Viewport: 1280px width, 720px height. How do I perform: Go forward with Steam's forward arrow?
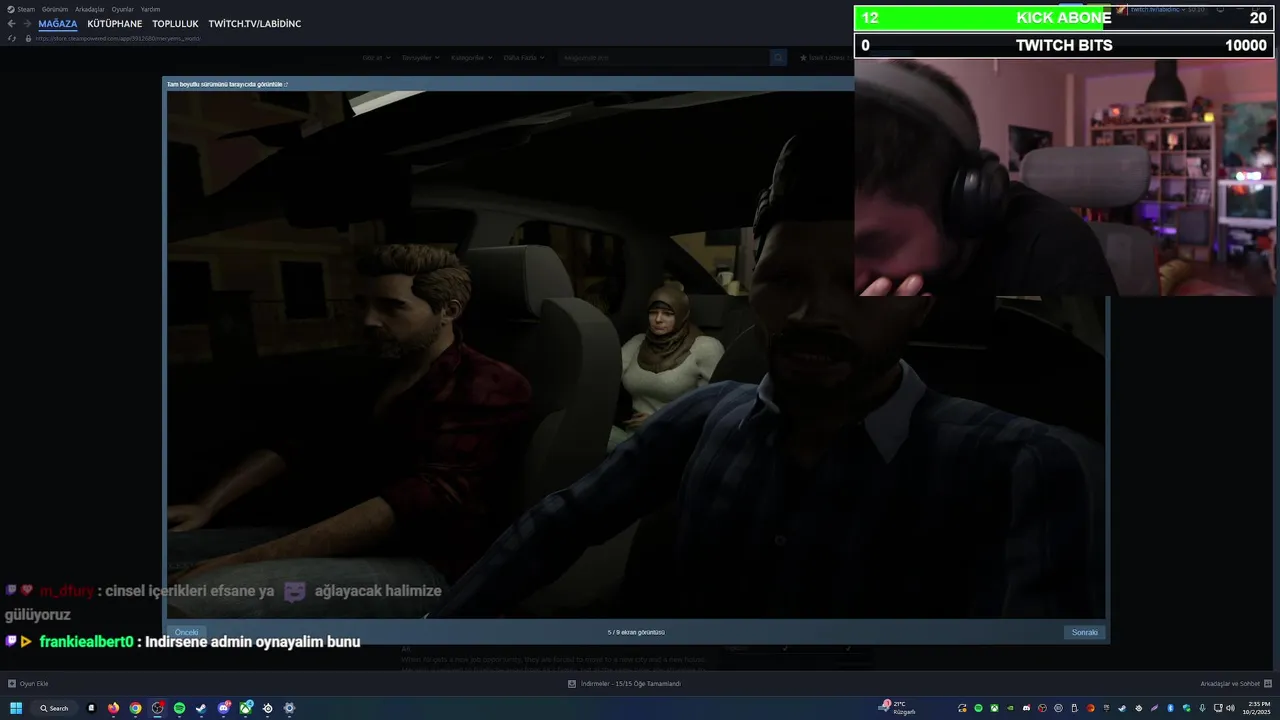point(27,23)
